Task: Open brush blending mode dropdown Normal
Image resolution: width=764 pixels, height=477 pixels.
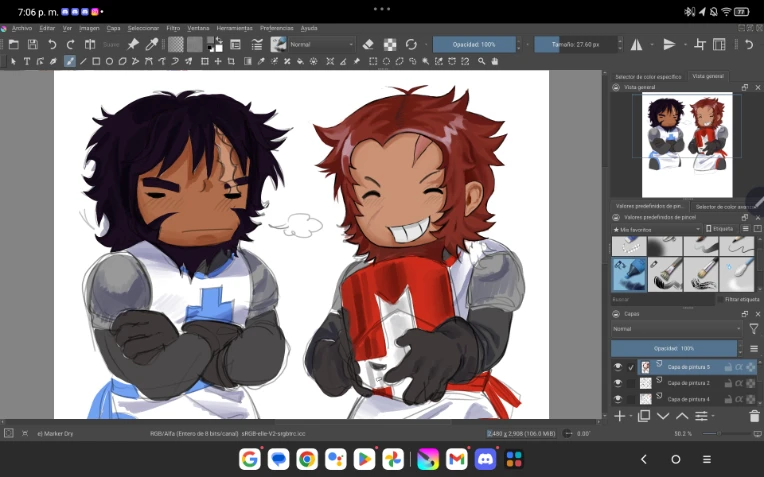Action: 322,44
